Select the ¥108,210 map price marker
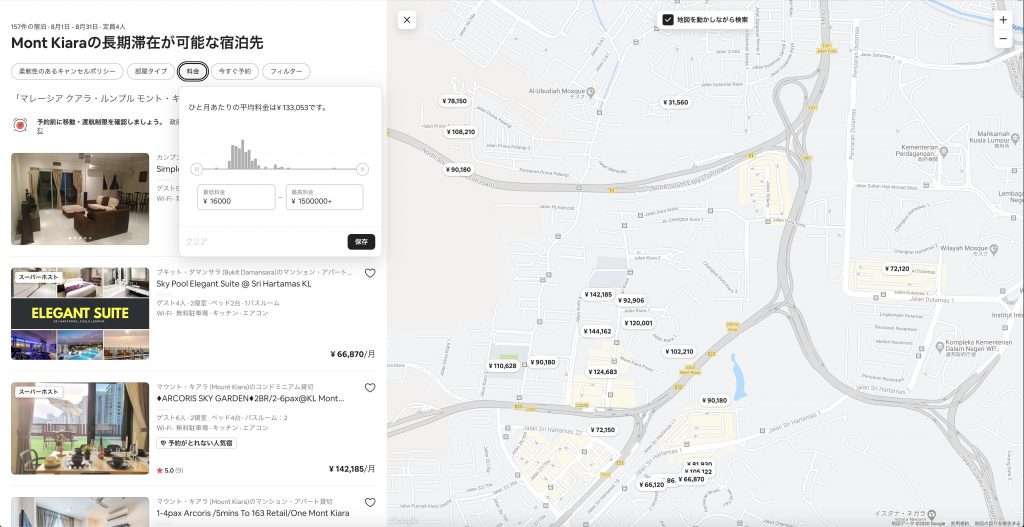This screenshot has width=1024, height=527. 461,132
